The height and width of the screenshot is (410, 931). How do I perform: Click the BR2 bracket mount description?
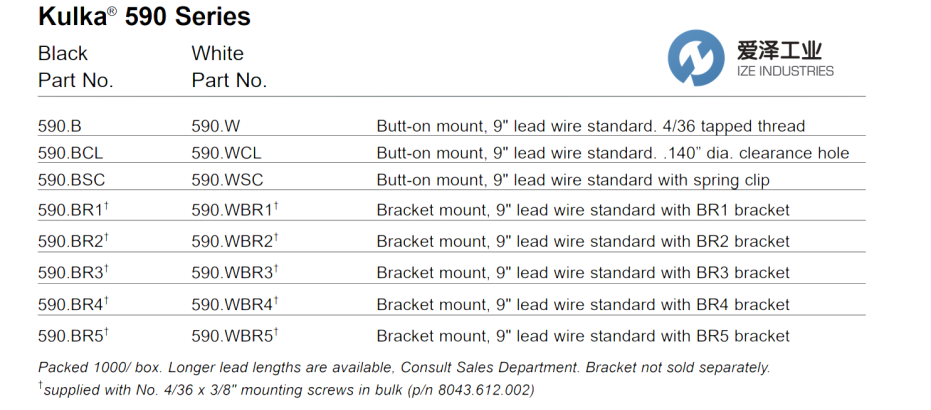pyautogui.click(x=583, y=241)
